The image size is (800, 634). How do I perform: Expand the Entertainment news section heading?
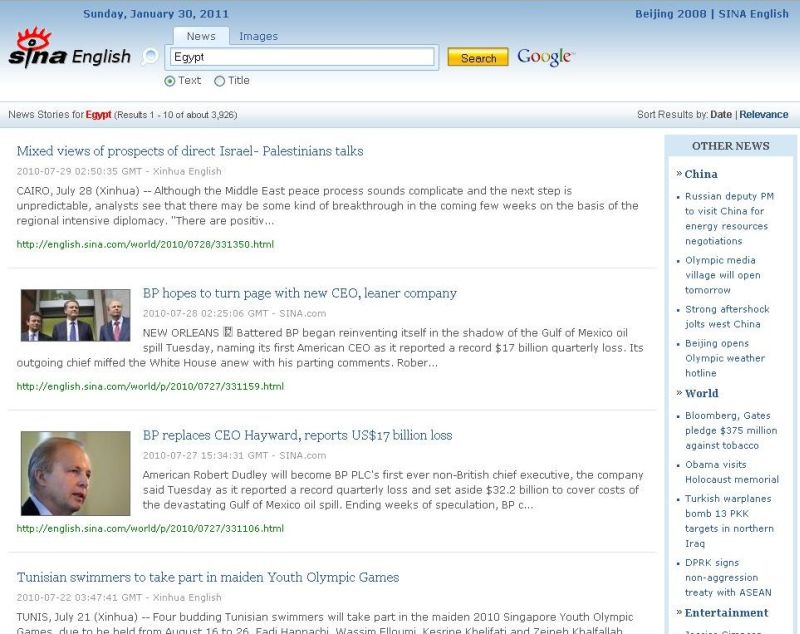coord(726,612)
